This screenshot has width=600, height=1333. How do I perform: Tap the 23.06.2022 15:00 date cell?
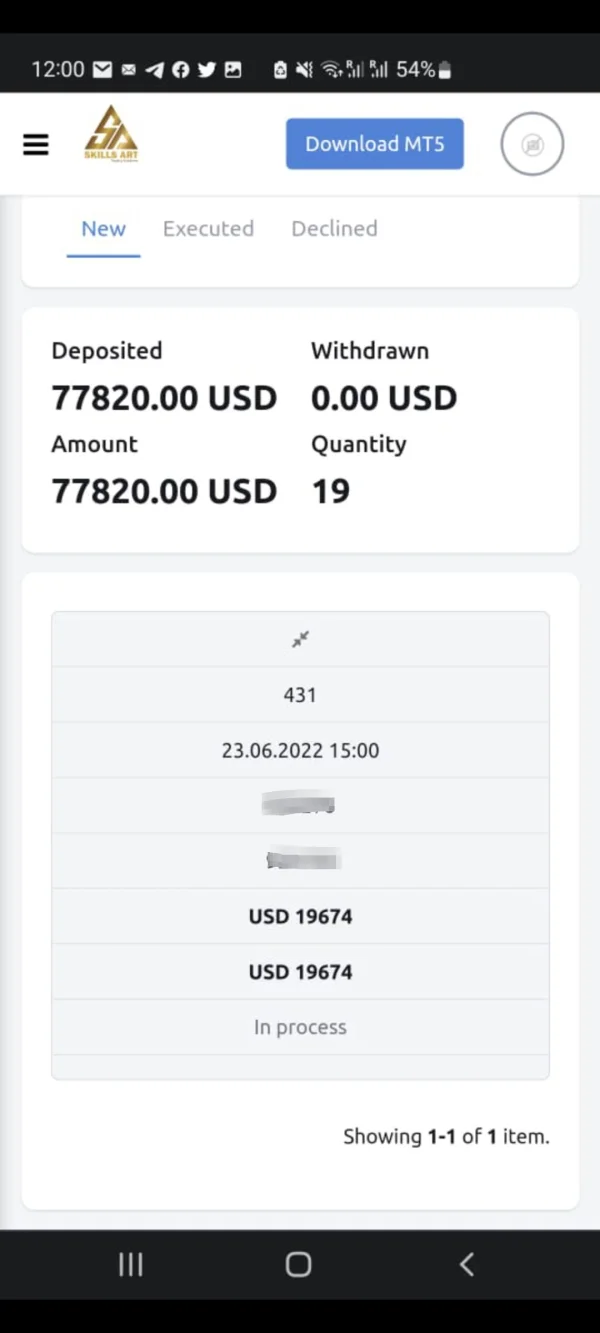click(x=300, y=750)
